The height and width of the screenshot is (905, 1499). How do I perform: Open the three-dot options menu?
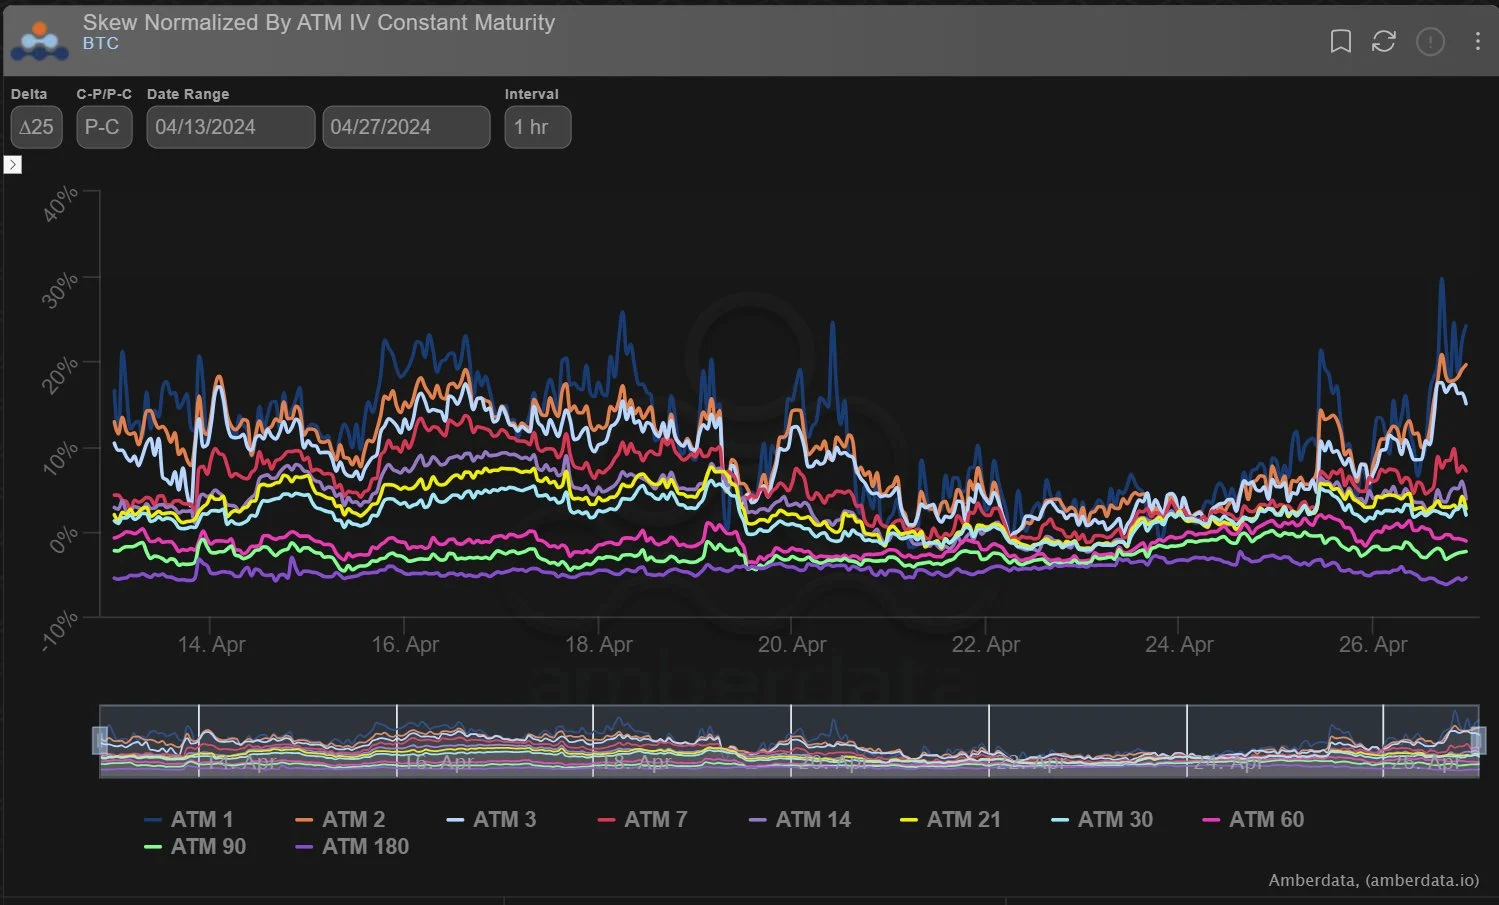click(1477, 41)
